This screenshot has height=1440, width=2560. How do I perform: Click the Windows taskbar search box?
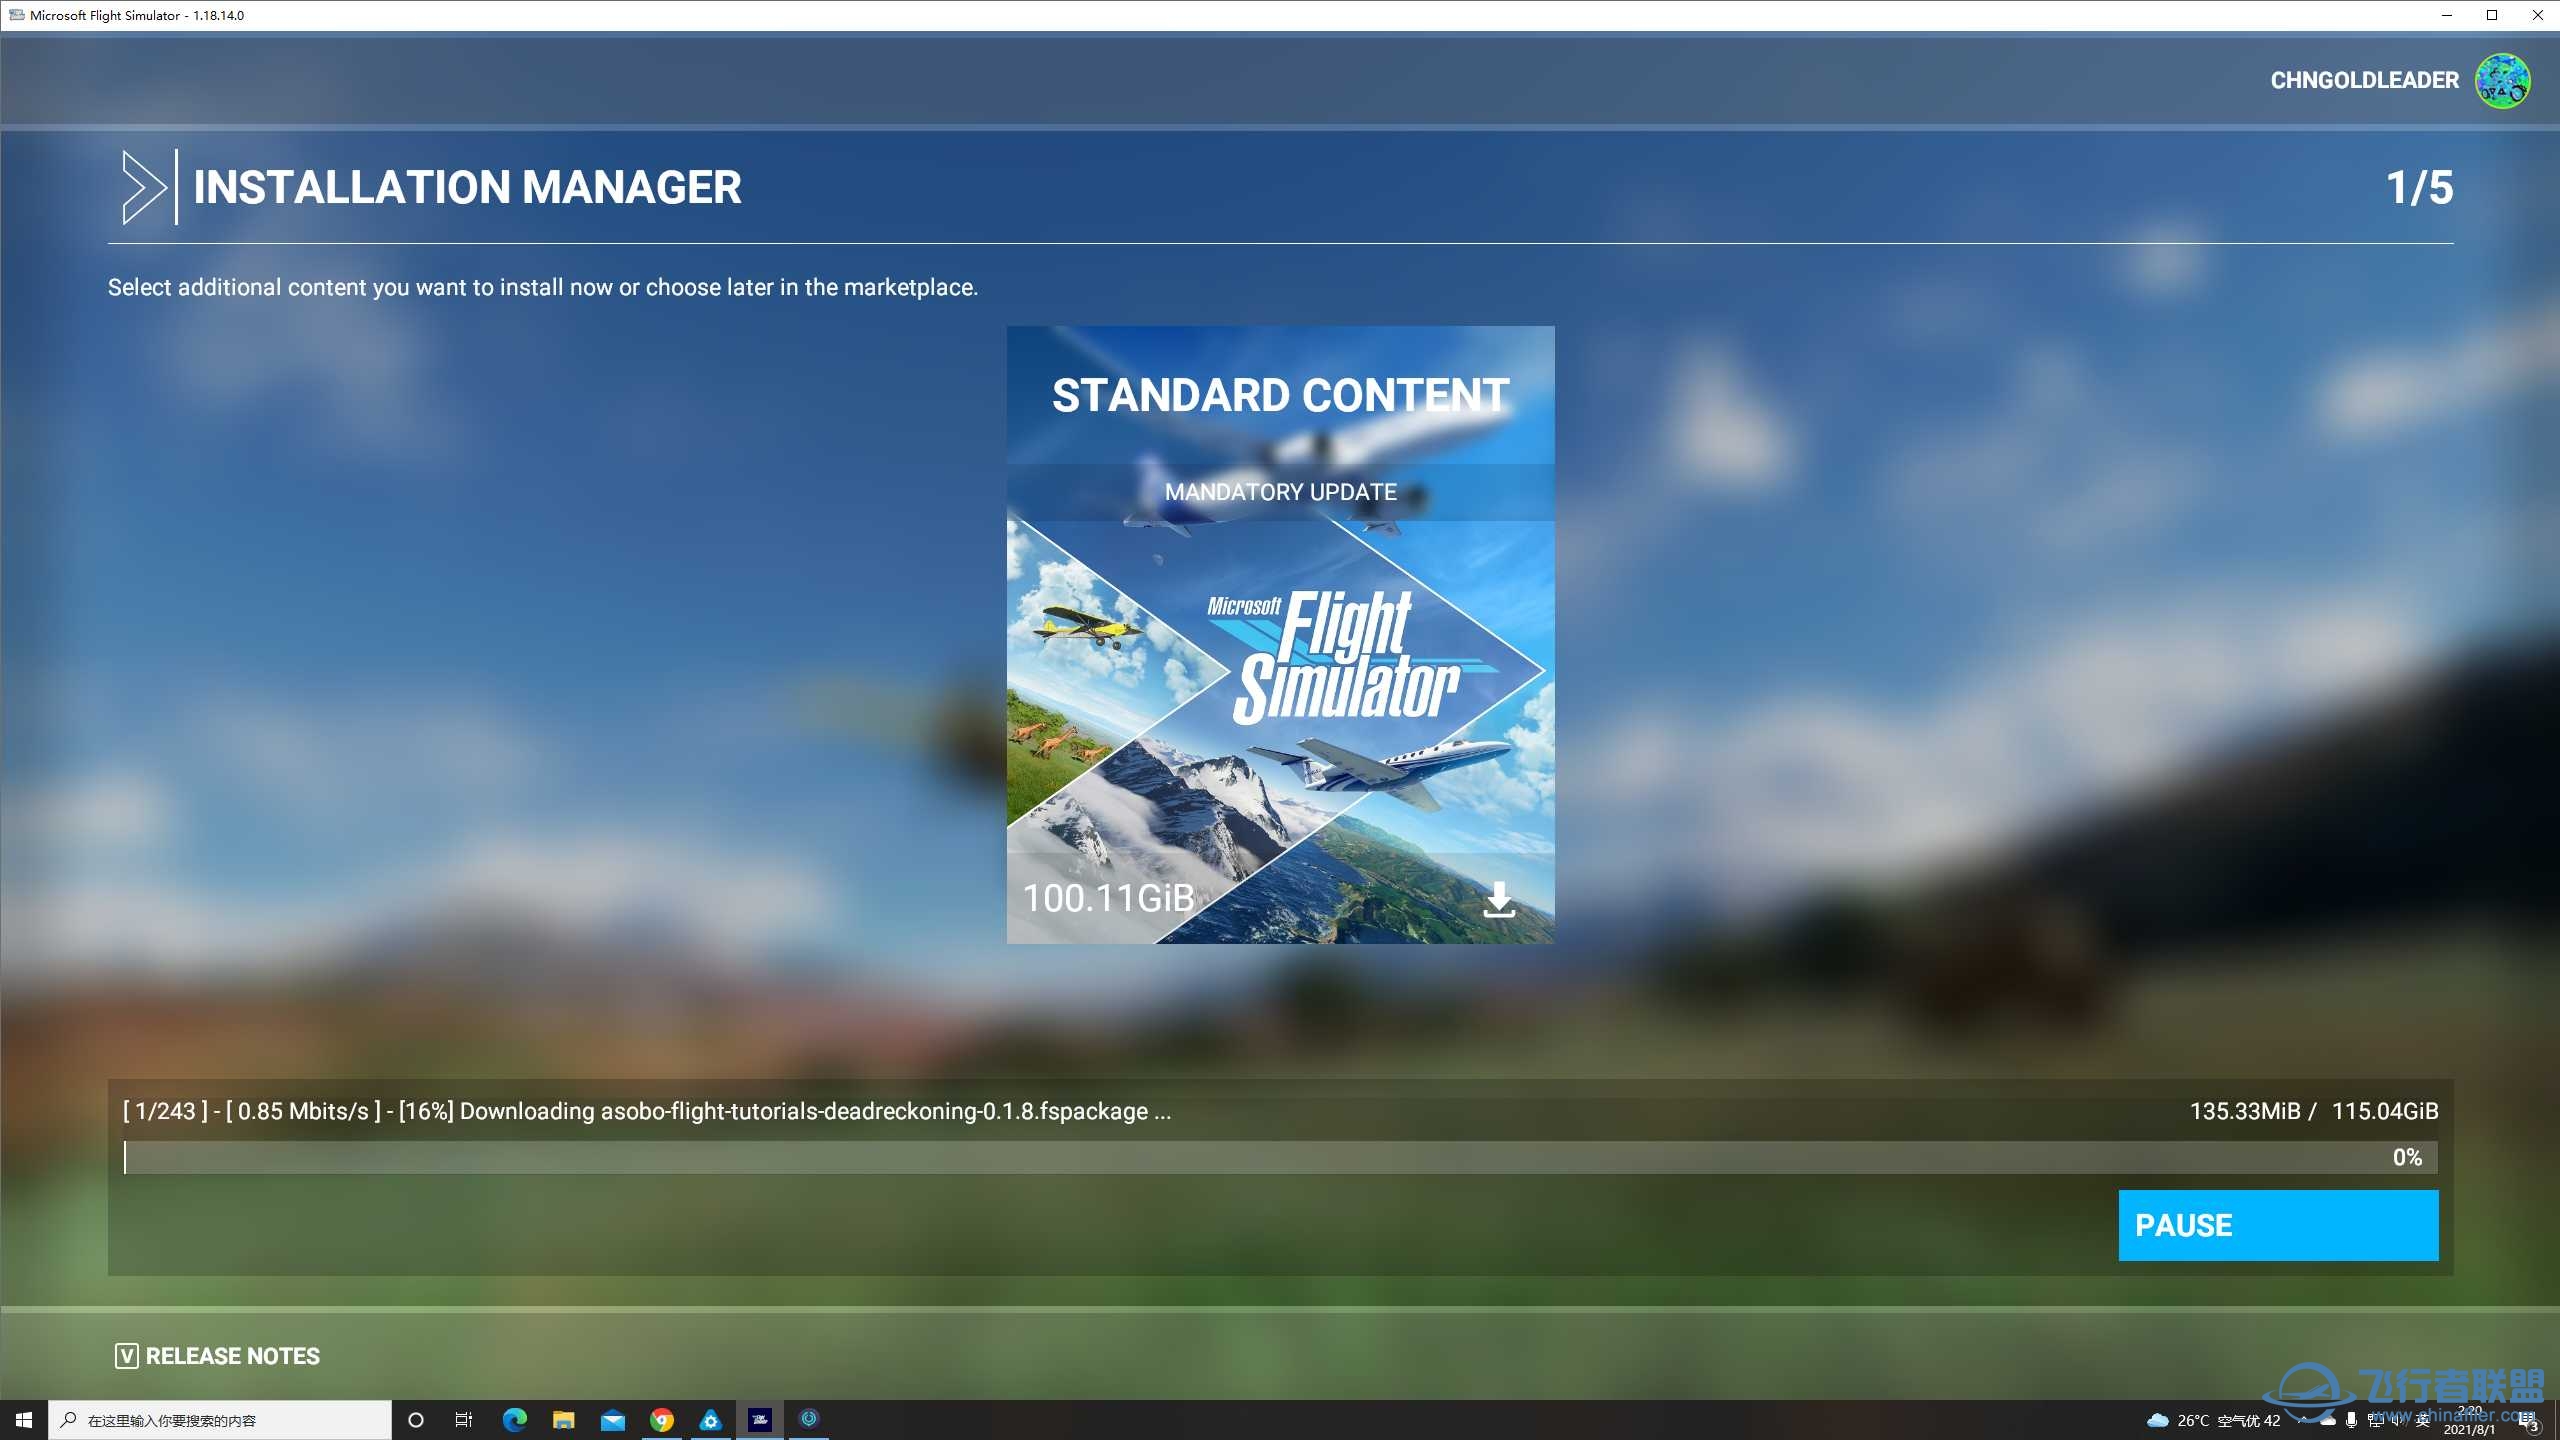(220, 1420)
